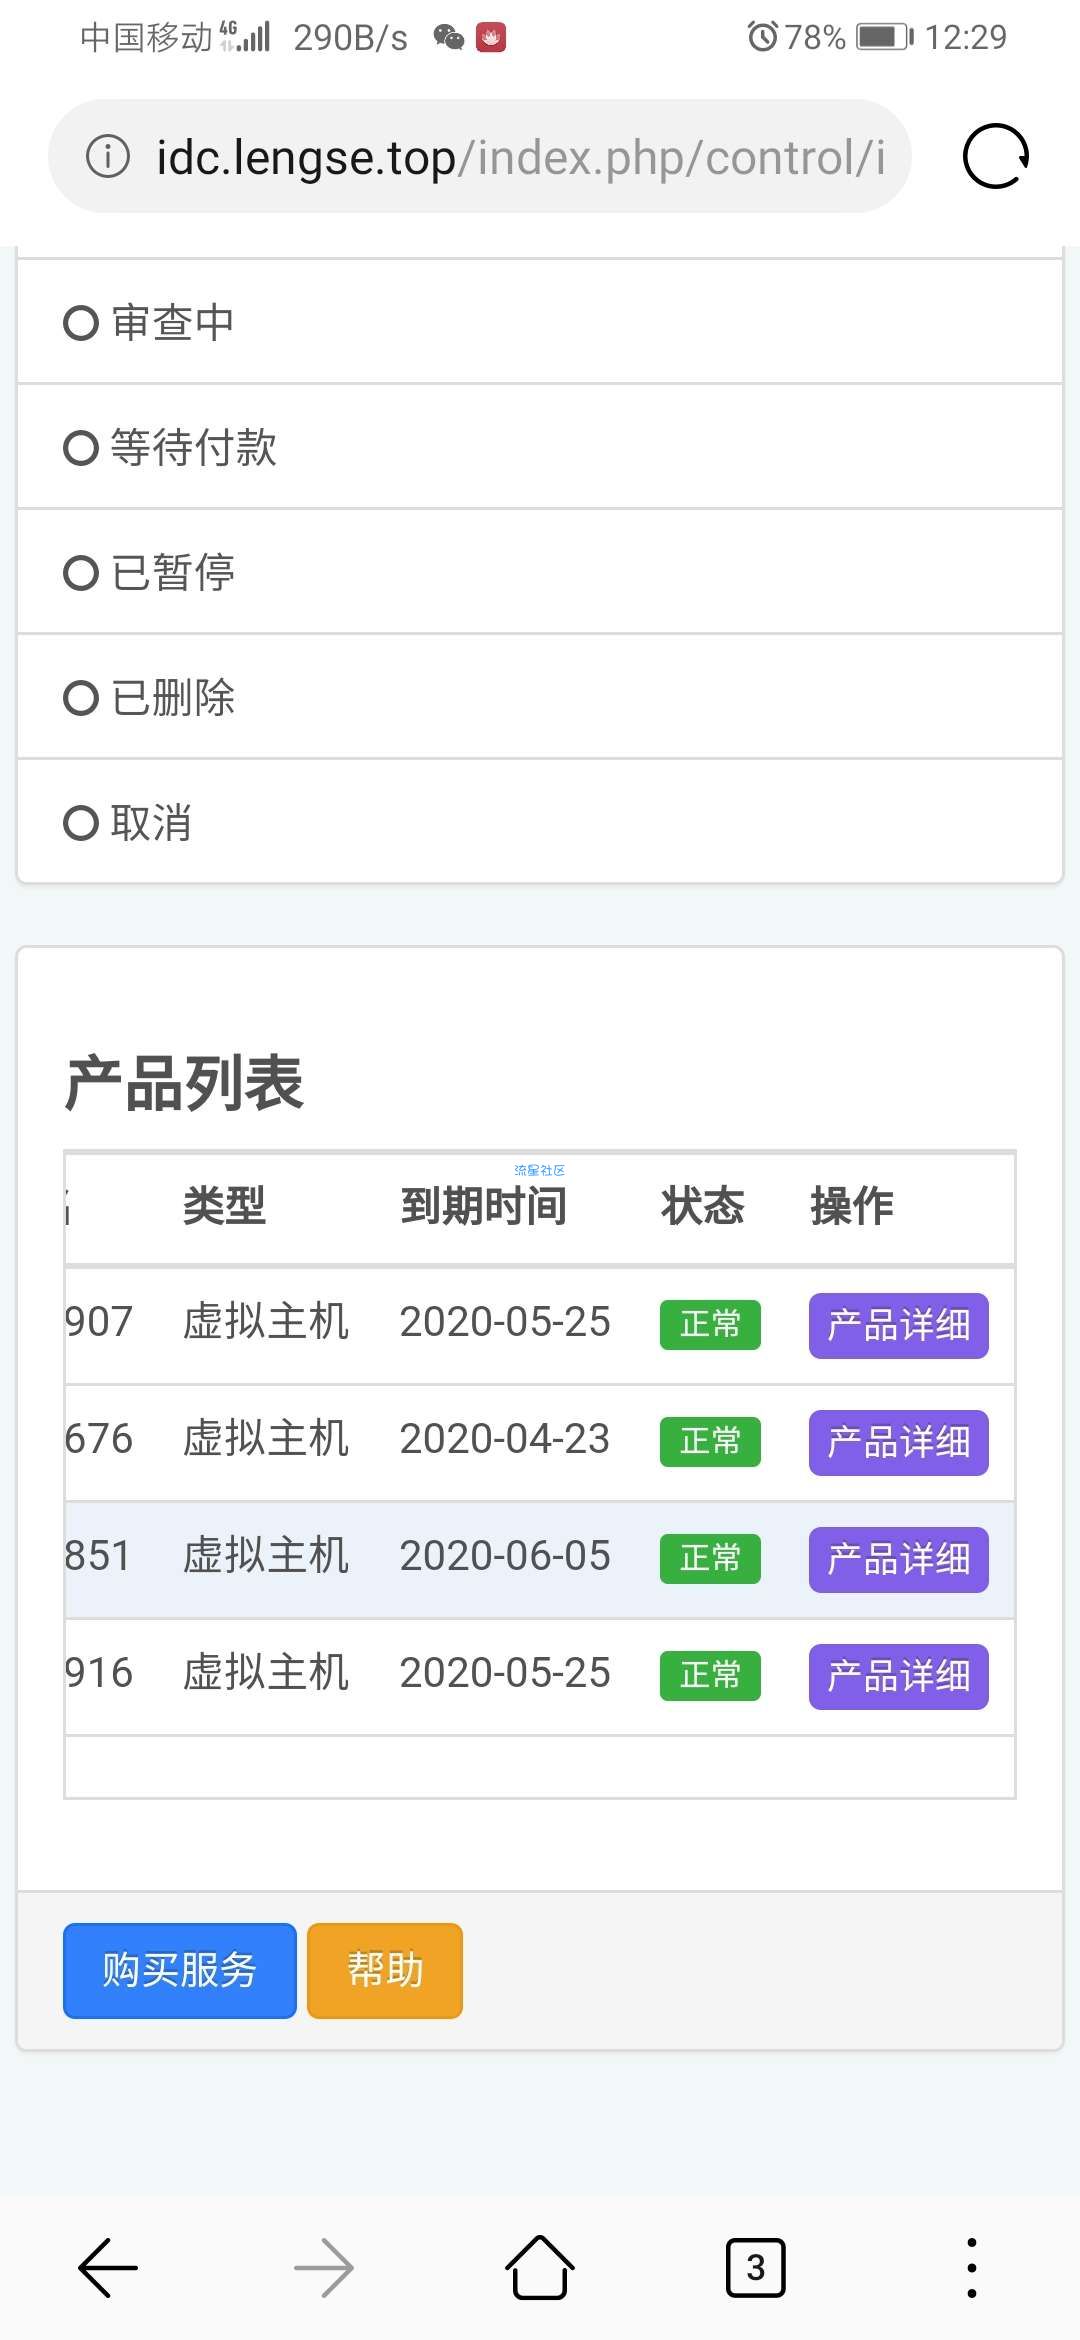
Task: Tap the browser forward arrow
Action: pyautogui.click(x=324, y=2268)
